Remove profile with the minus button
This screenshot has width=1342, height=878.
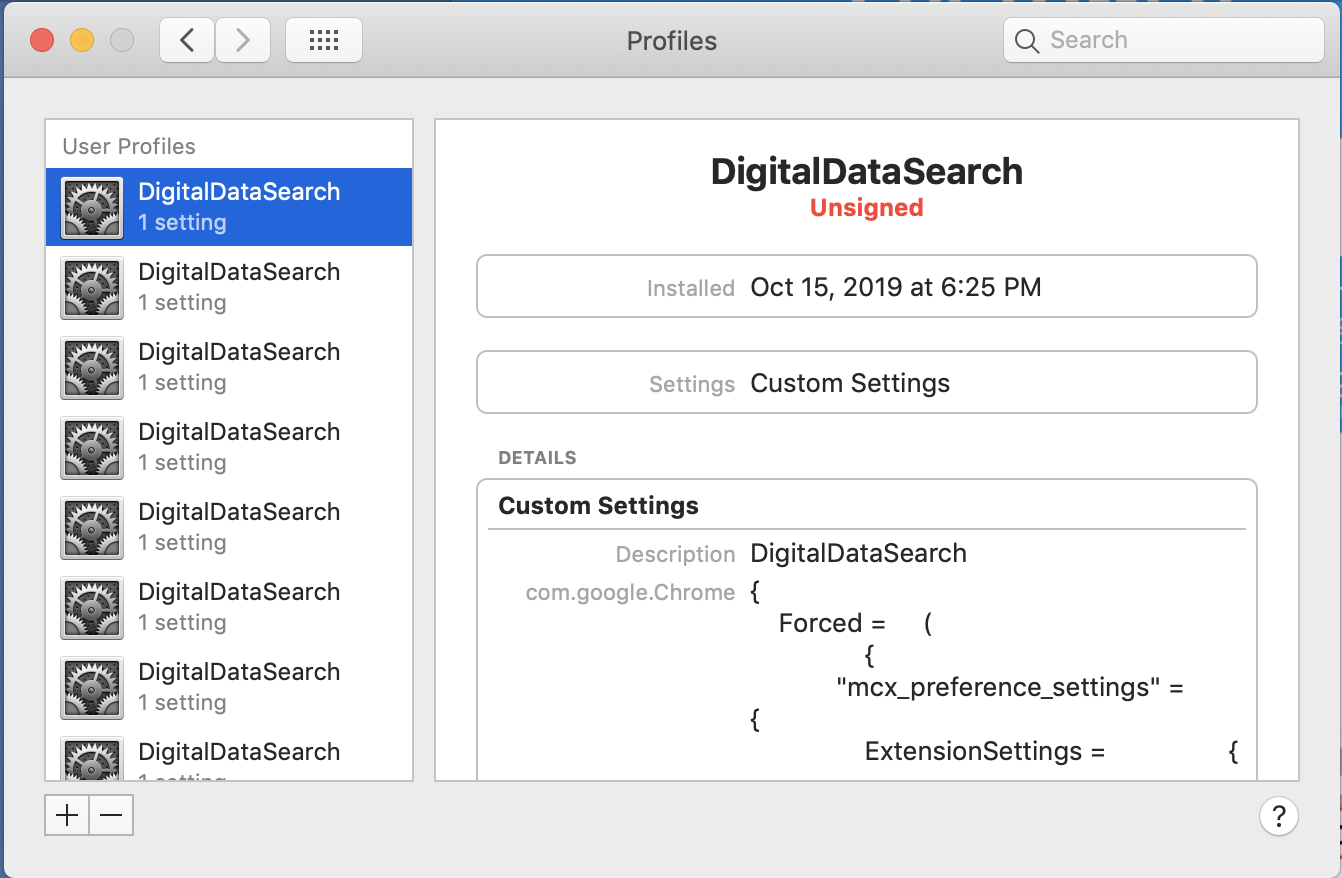click(111, 816)
